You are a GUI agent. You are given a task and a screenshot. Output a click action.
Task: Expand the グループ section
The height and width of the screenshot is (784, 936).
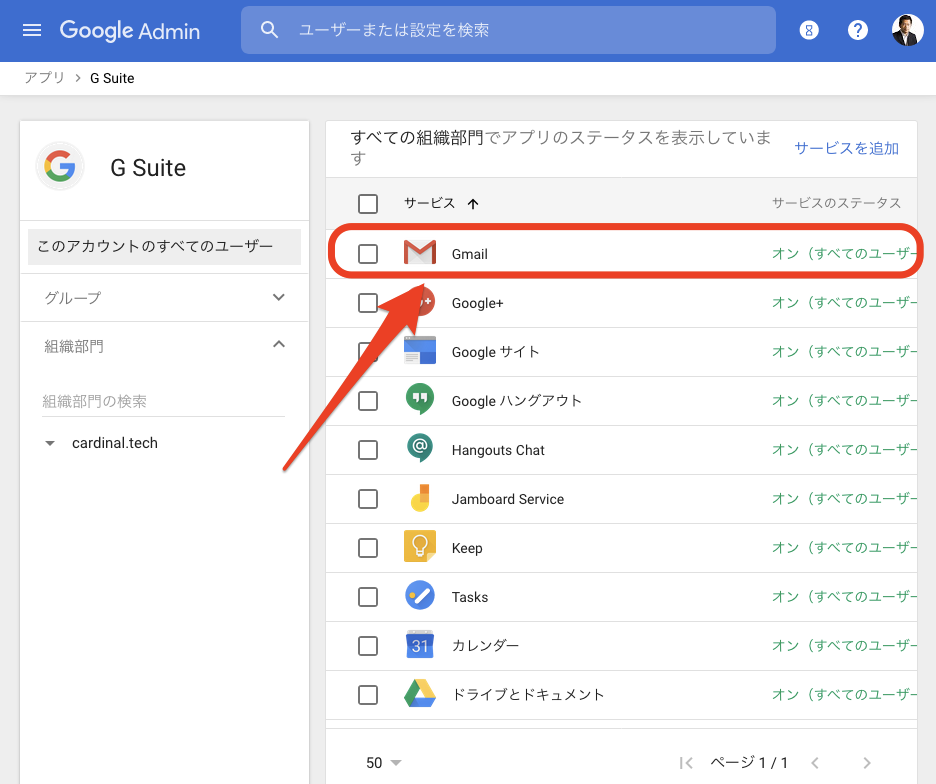click(x=278, y=297)
